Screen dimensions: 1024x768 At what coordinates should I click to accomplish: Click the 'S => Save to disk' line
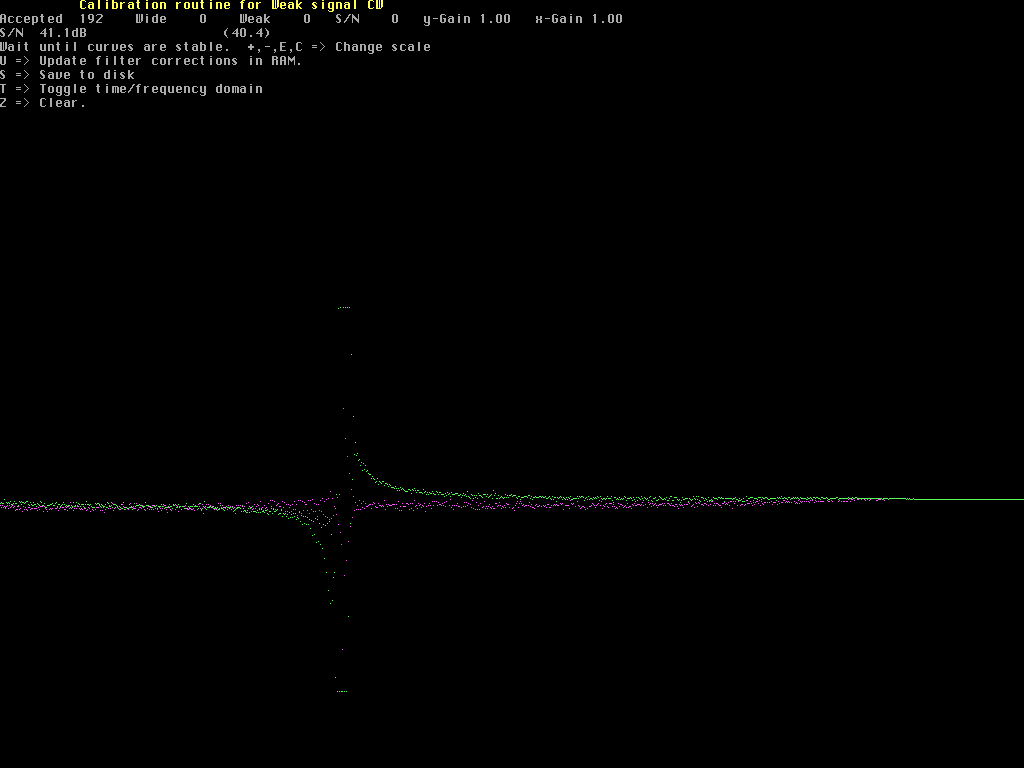coord(67,75)
